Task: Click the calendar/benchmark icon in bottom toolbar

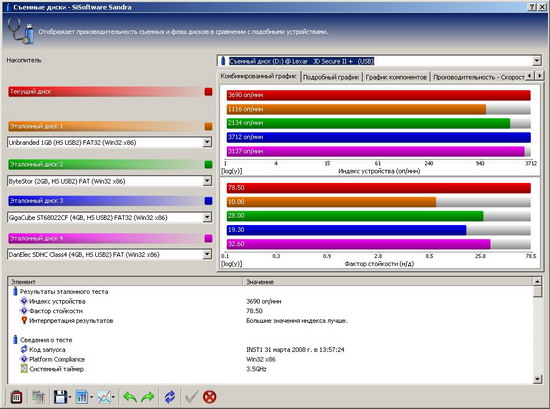Action: click(x=16, y=397)
